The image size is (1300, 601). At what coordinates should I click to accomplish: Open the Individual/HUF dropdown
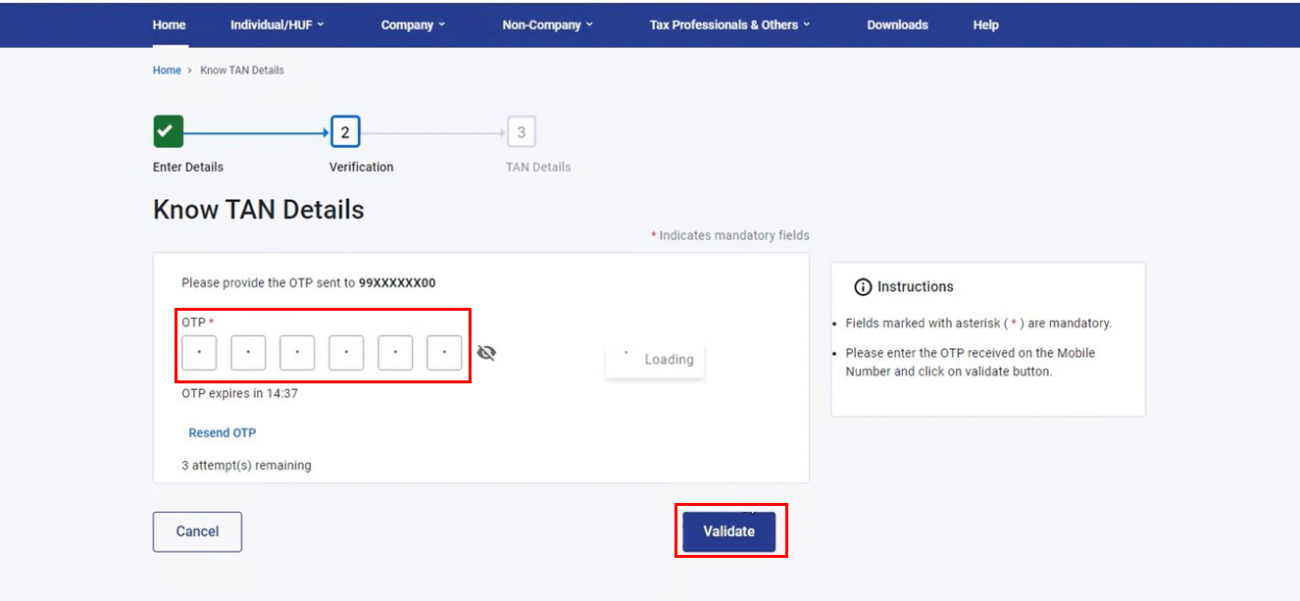(x=277, y=24)
